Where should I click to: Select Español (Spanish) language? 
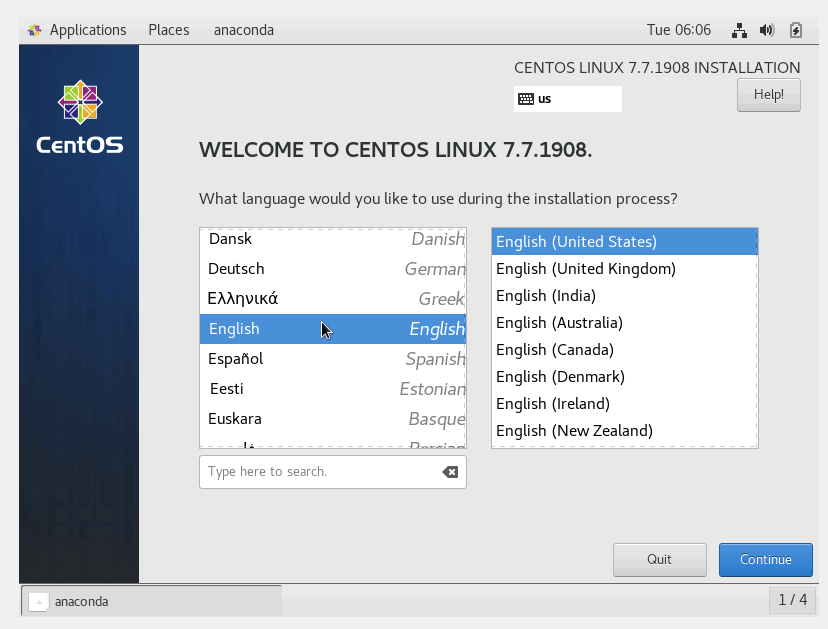[x=333, y=359]
